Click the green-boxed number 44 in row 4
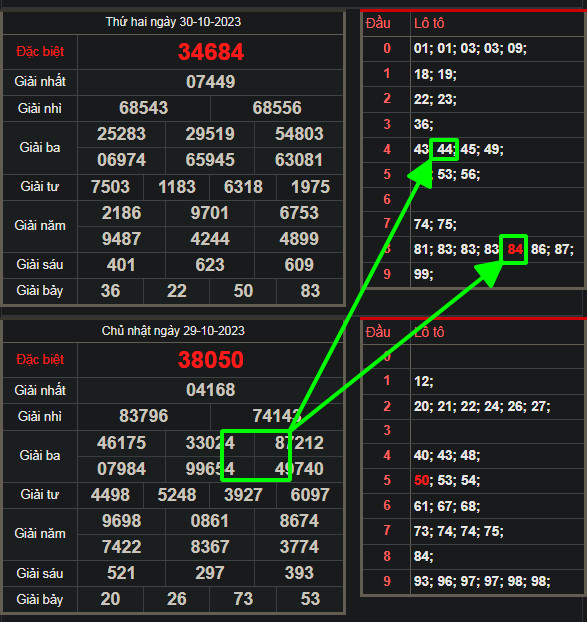Viewport: 587px width, 622px height. (x=445, y=150)
